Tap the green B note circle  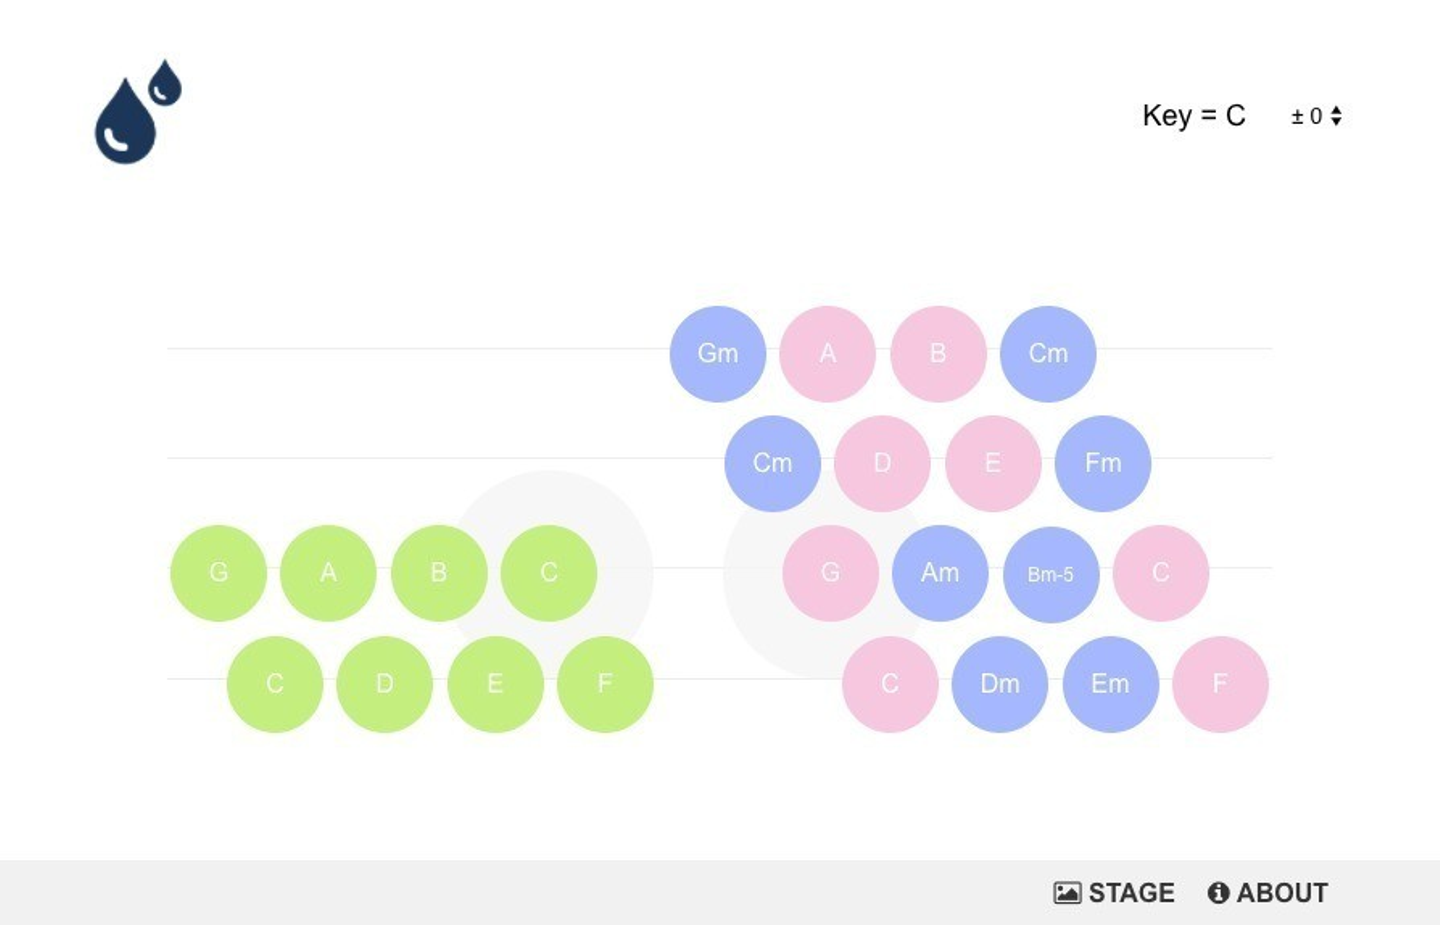(x=439, y=573)
